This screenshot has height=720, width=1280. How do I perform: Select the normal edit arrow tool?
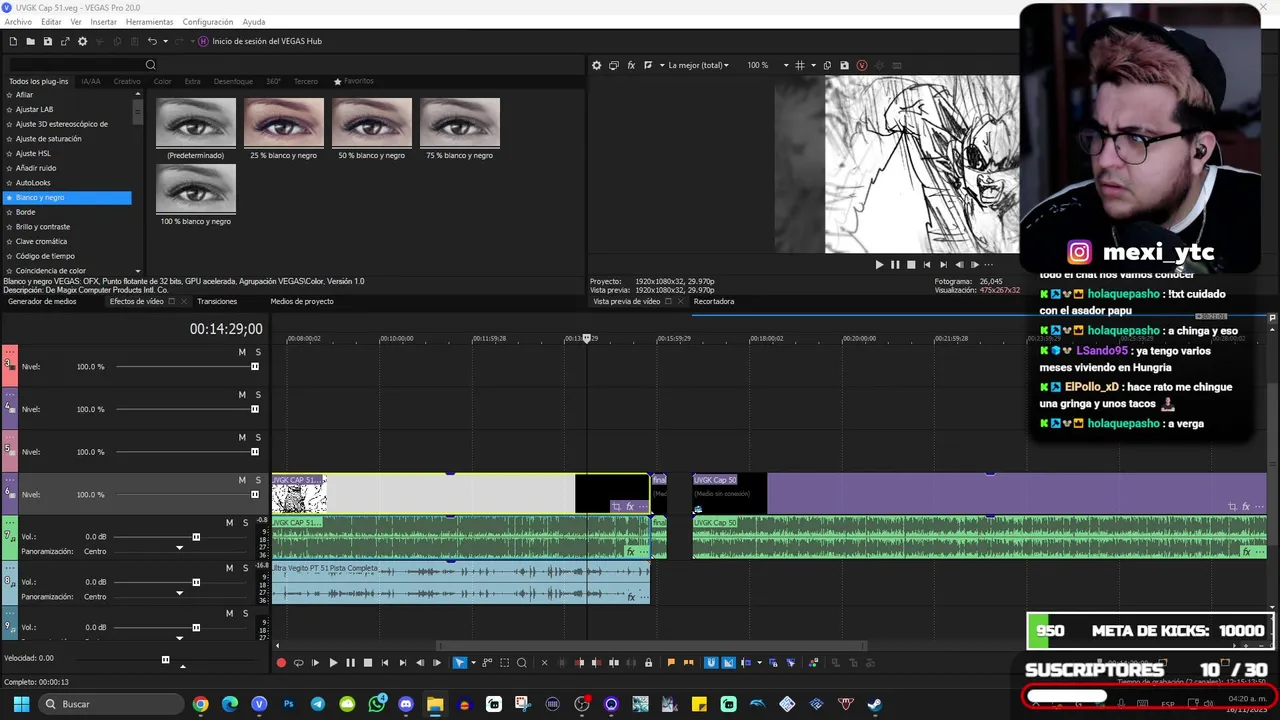click(x=460, y=662)
